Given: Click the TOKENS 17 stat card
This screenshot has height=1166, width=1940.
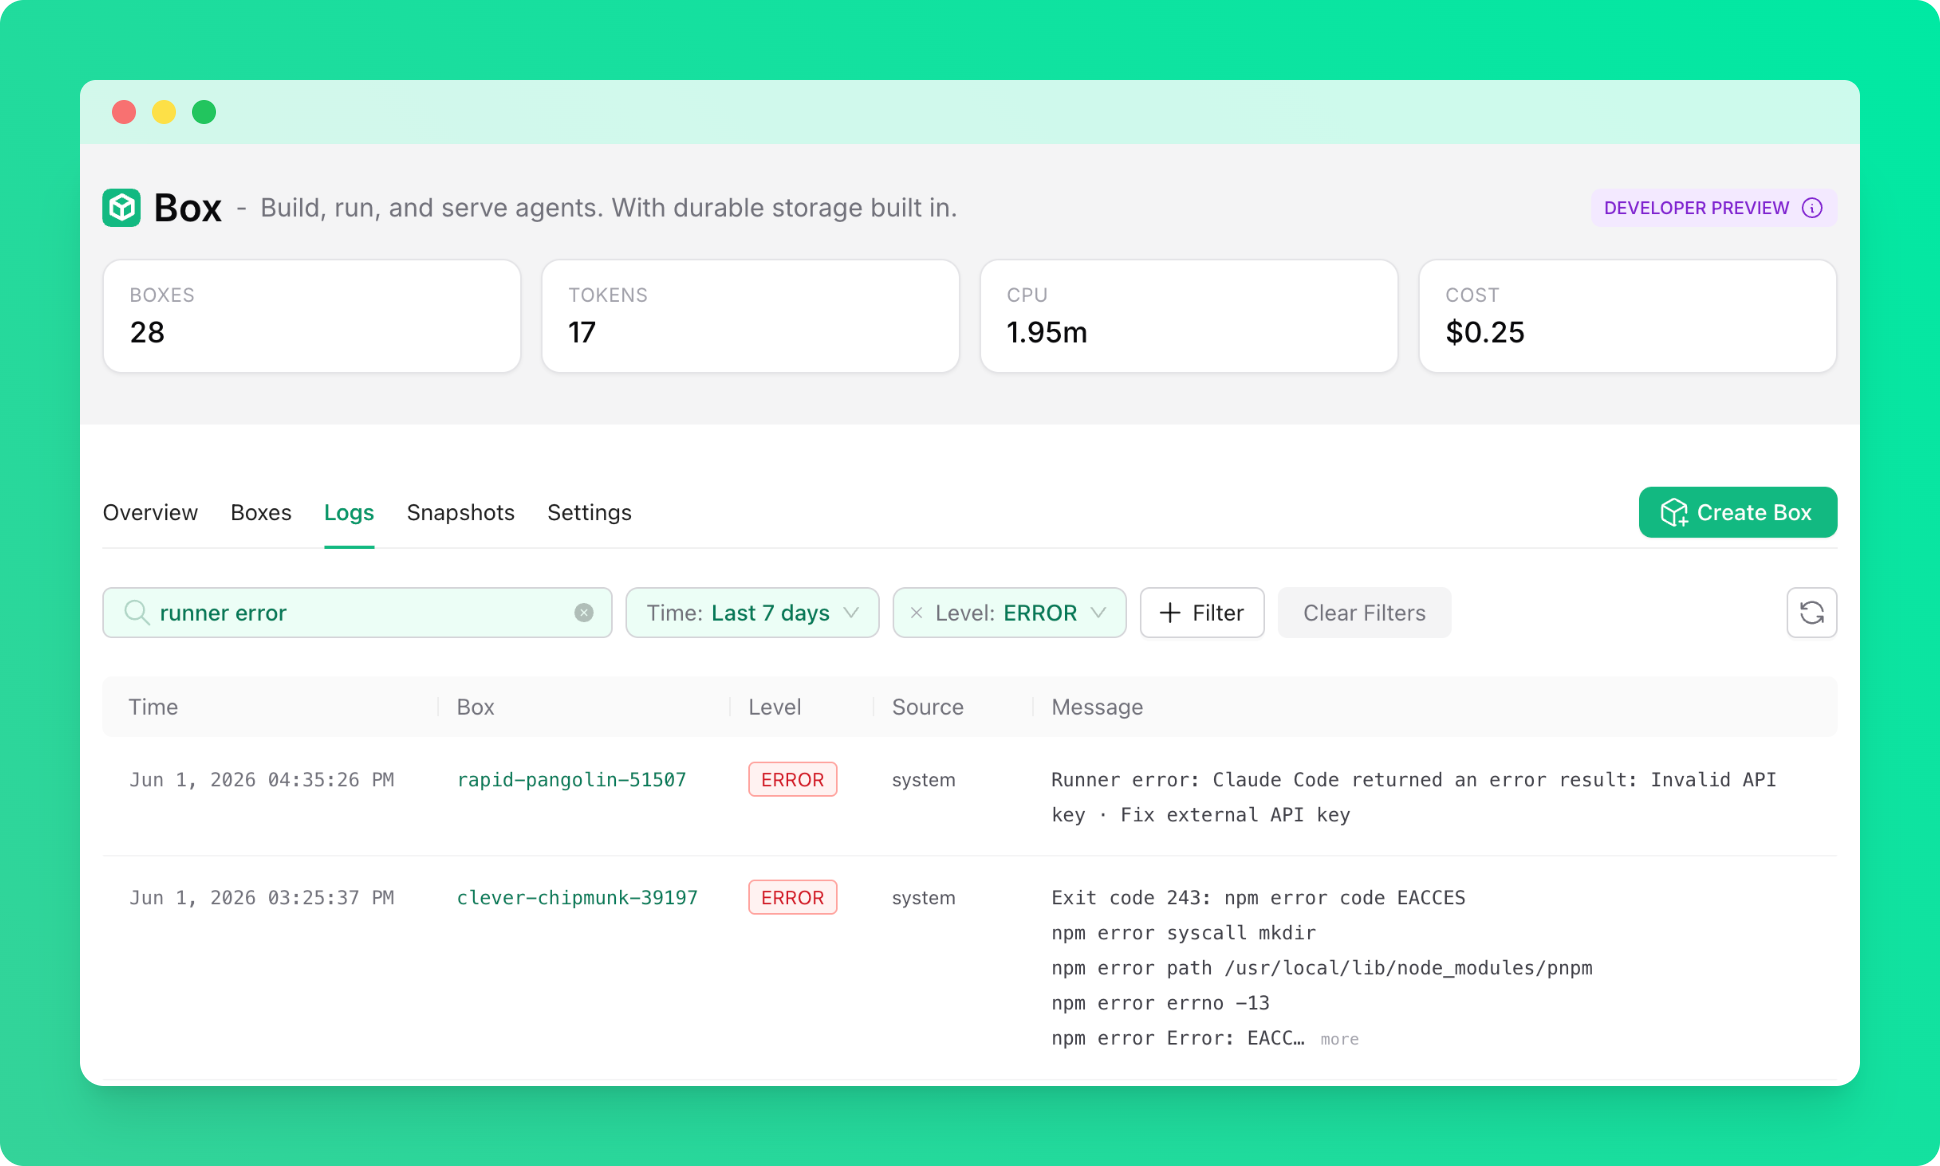Looking at the screenshot, I should tap(751, 316).
